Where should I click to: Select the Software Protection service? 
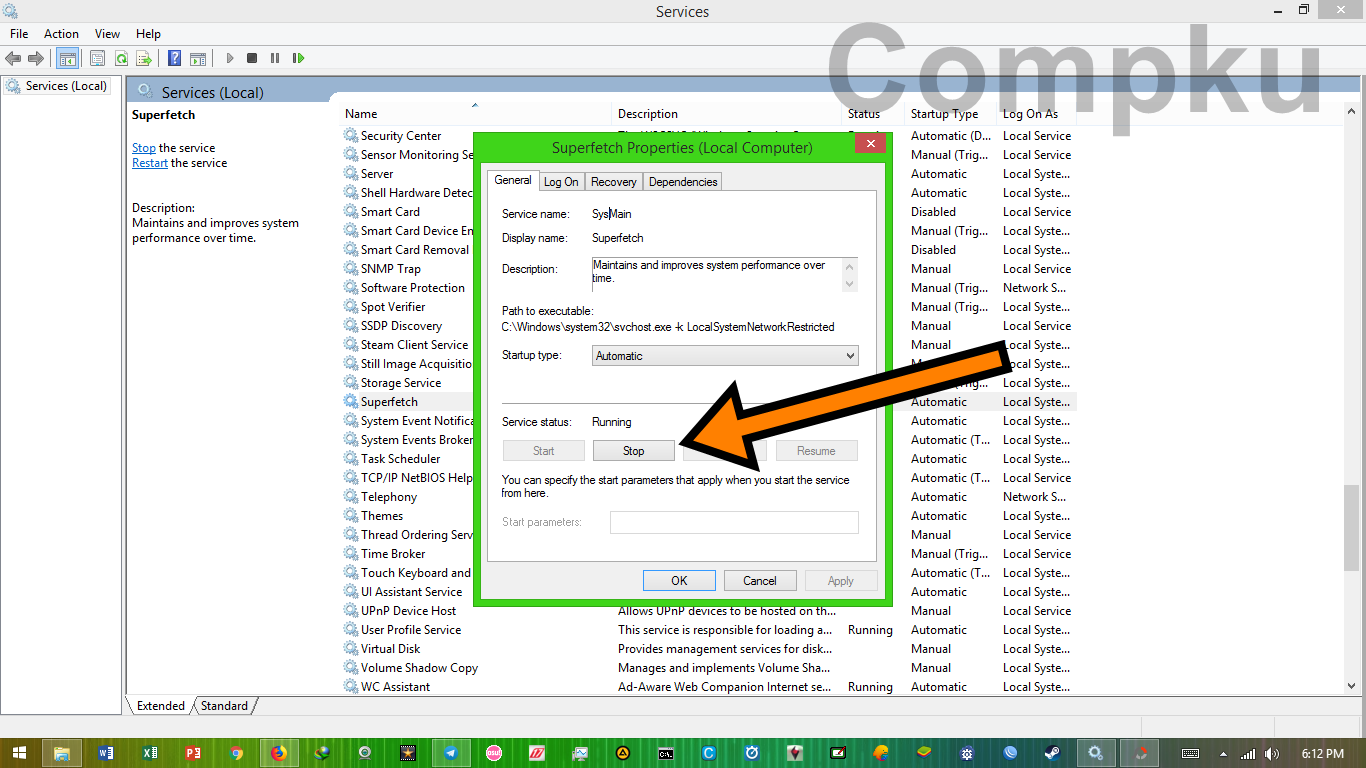click(x=413, y=288)
